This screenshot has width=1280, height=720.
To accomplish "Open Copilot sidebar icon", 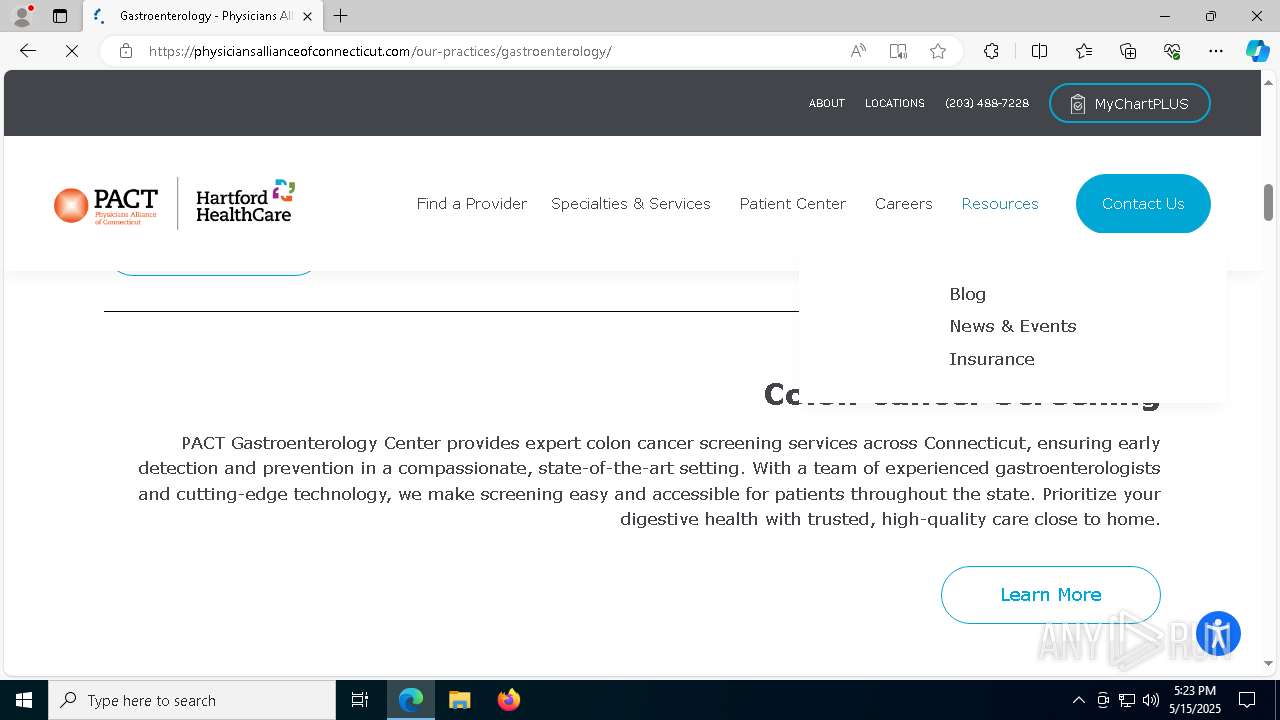I will 1257,51.
